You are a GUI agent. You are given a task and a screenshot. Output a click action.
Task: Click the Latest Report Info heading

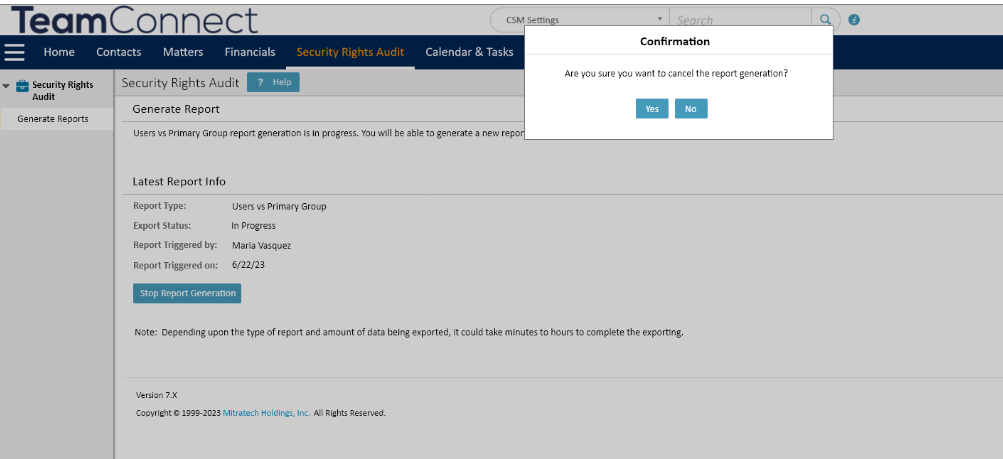pyautogui.click(x=179, y=182)
